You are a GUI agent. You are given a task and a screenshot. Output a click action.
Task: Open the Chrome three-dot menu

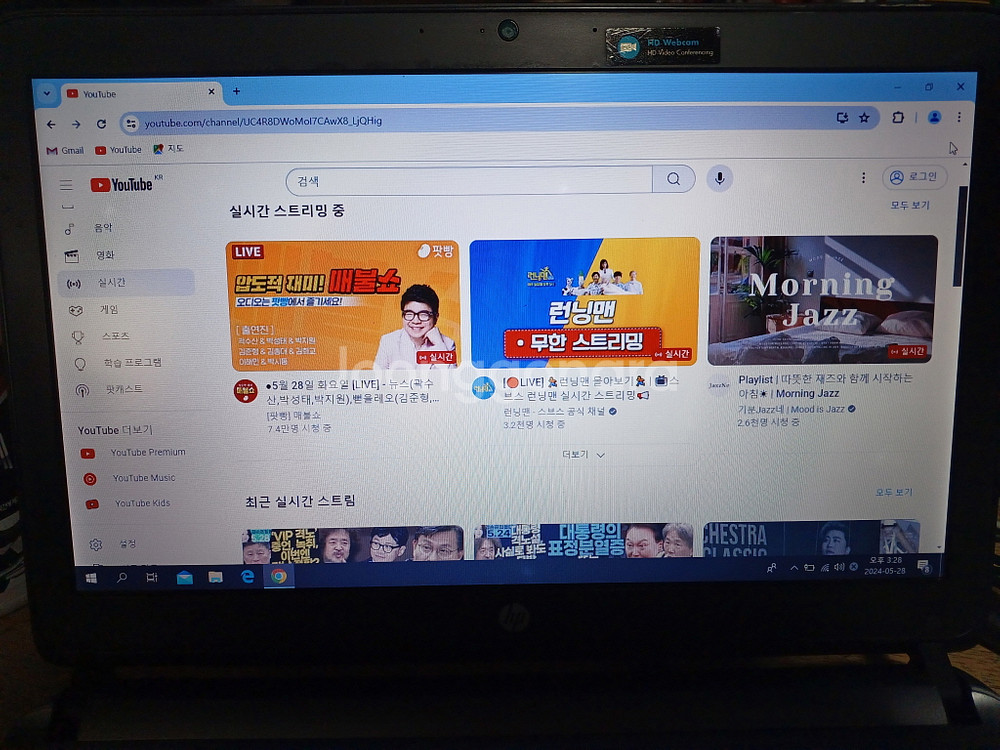(959, 117)
